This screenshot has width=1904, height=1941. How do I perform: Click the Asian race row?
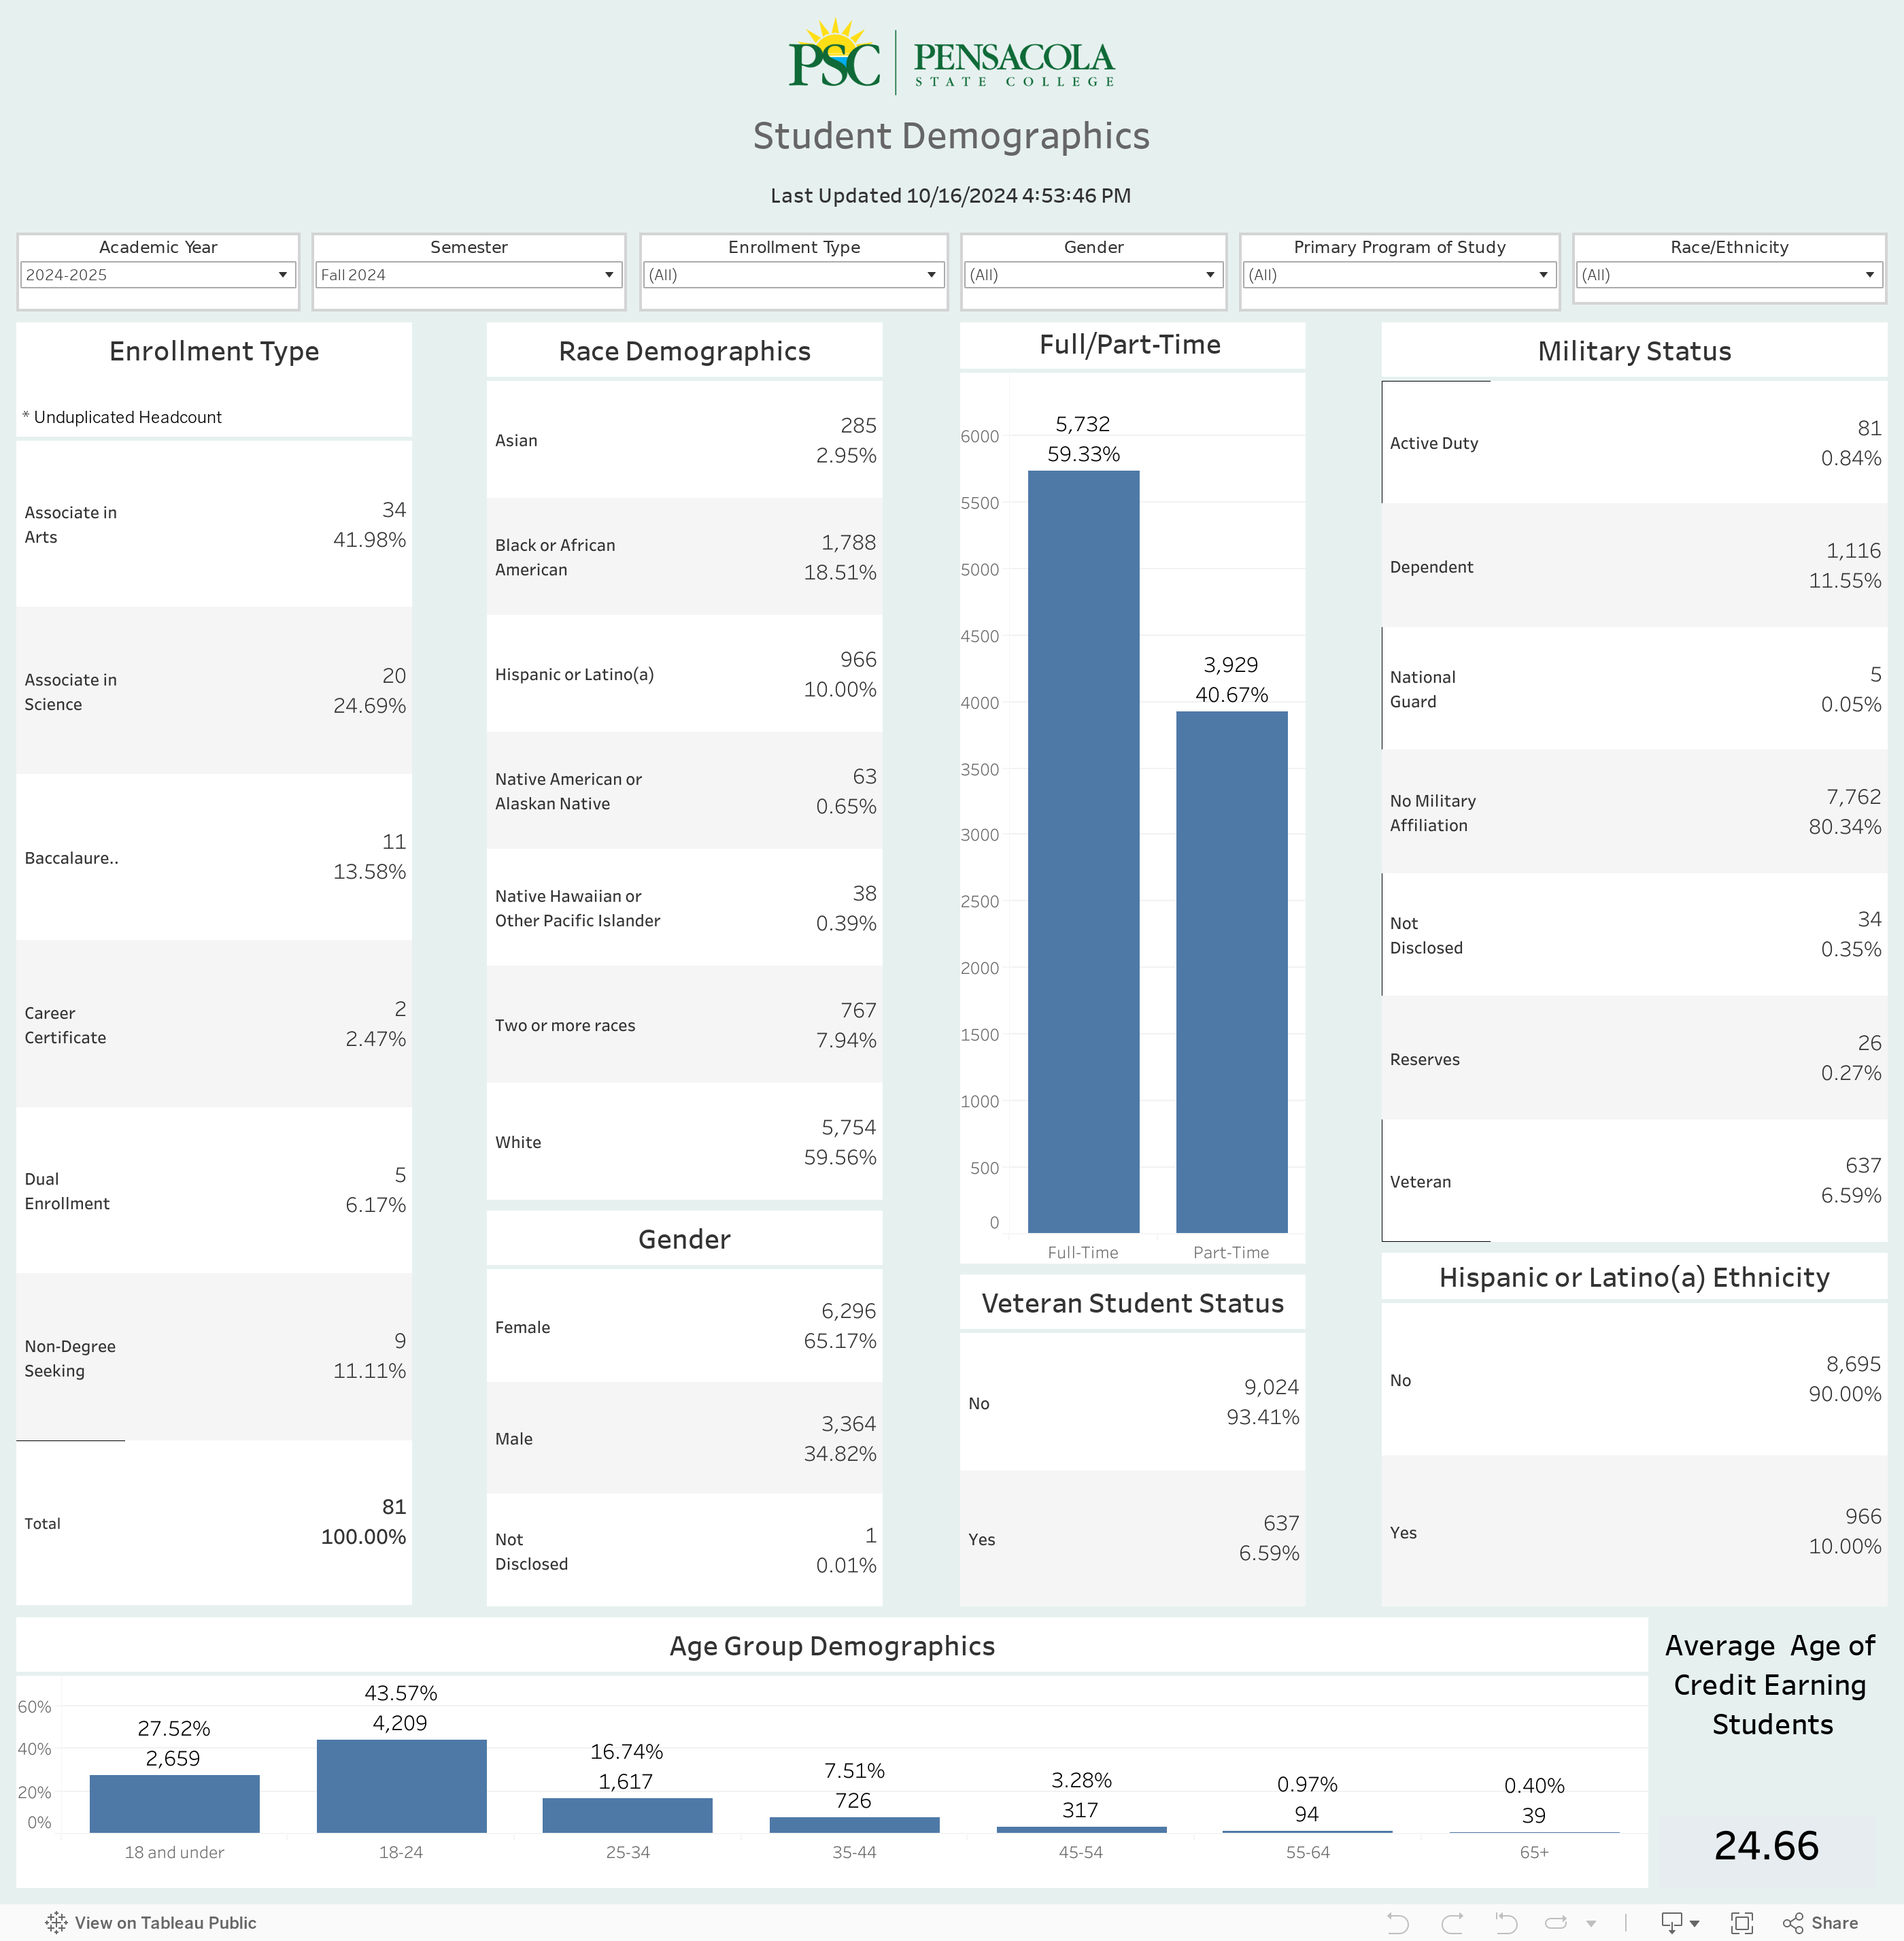point(684,440)
